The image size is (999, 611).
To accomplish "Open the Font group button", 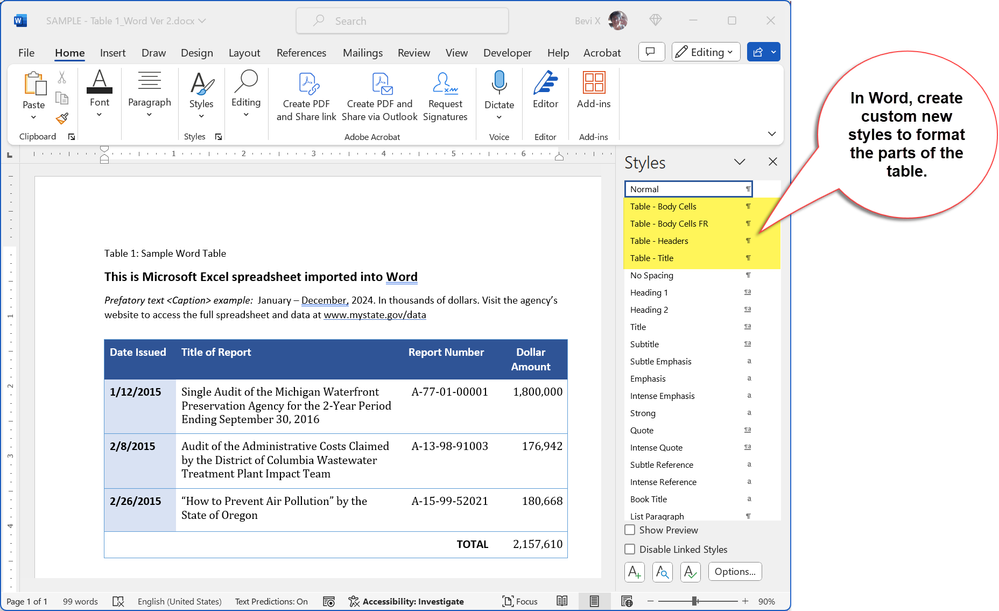I will 99,93.
